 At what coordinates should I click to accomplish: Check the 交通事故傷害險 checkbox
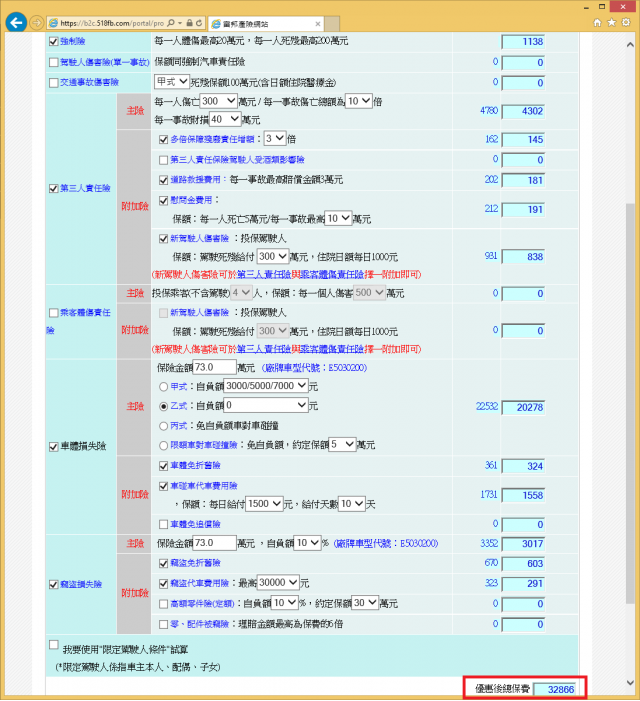point(54,83)
